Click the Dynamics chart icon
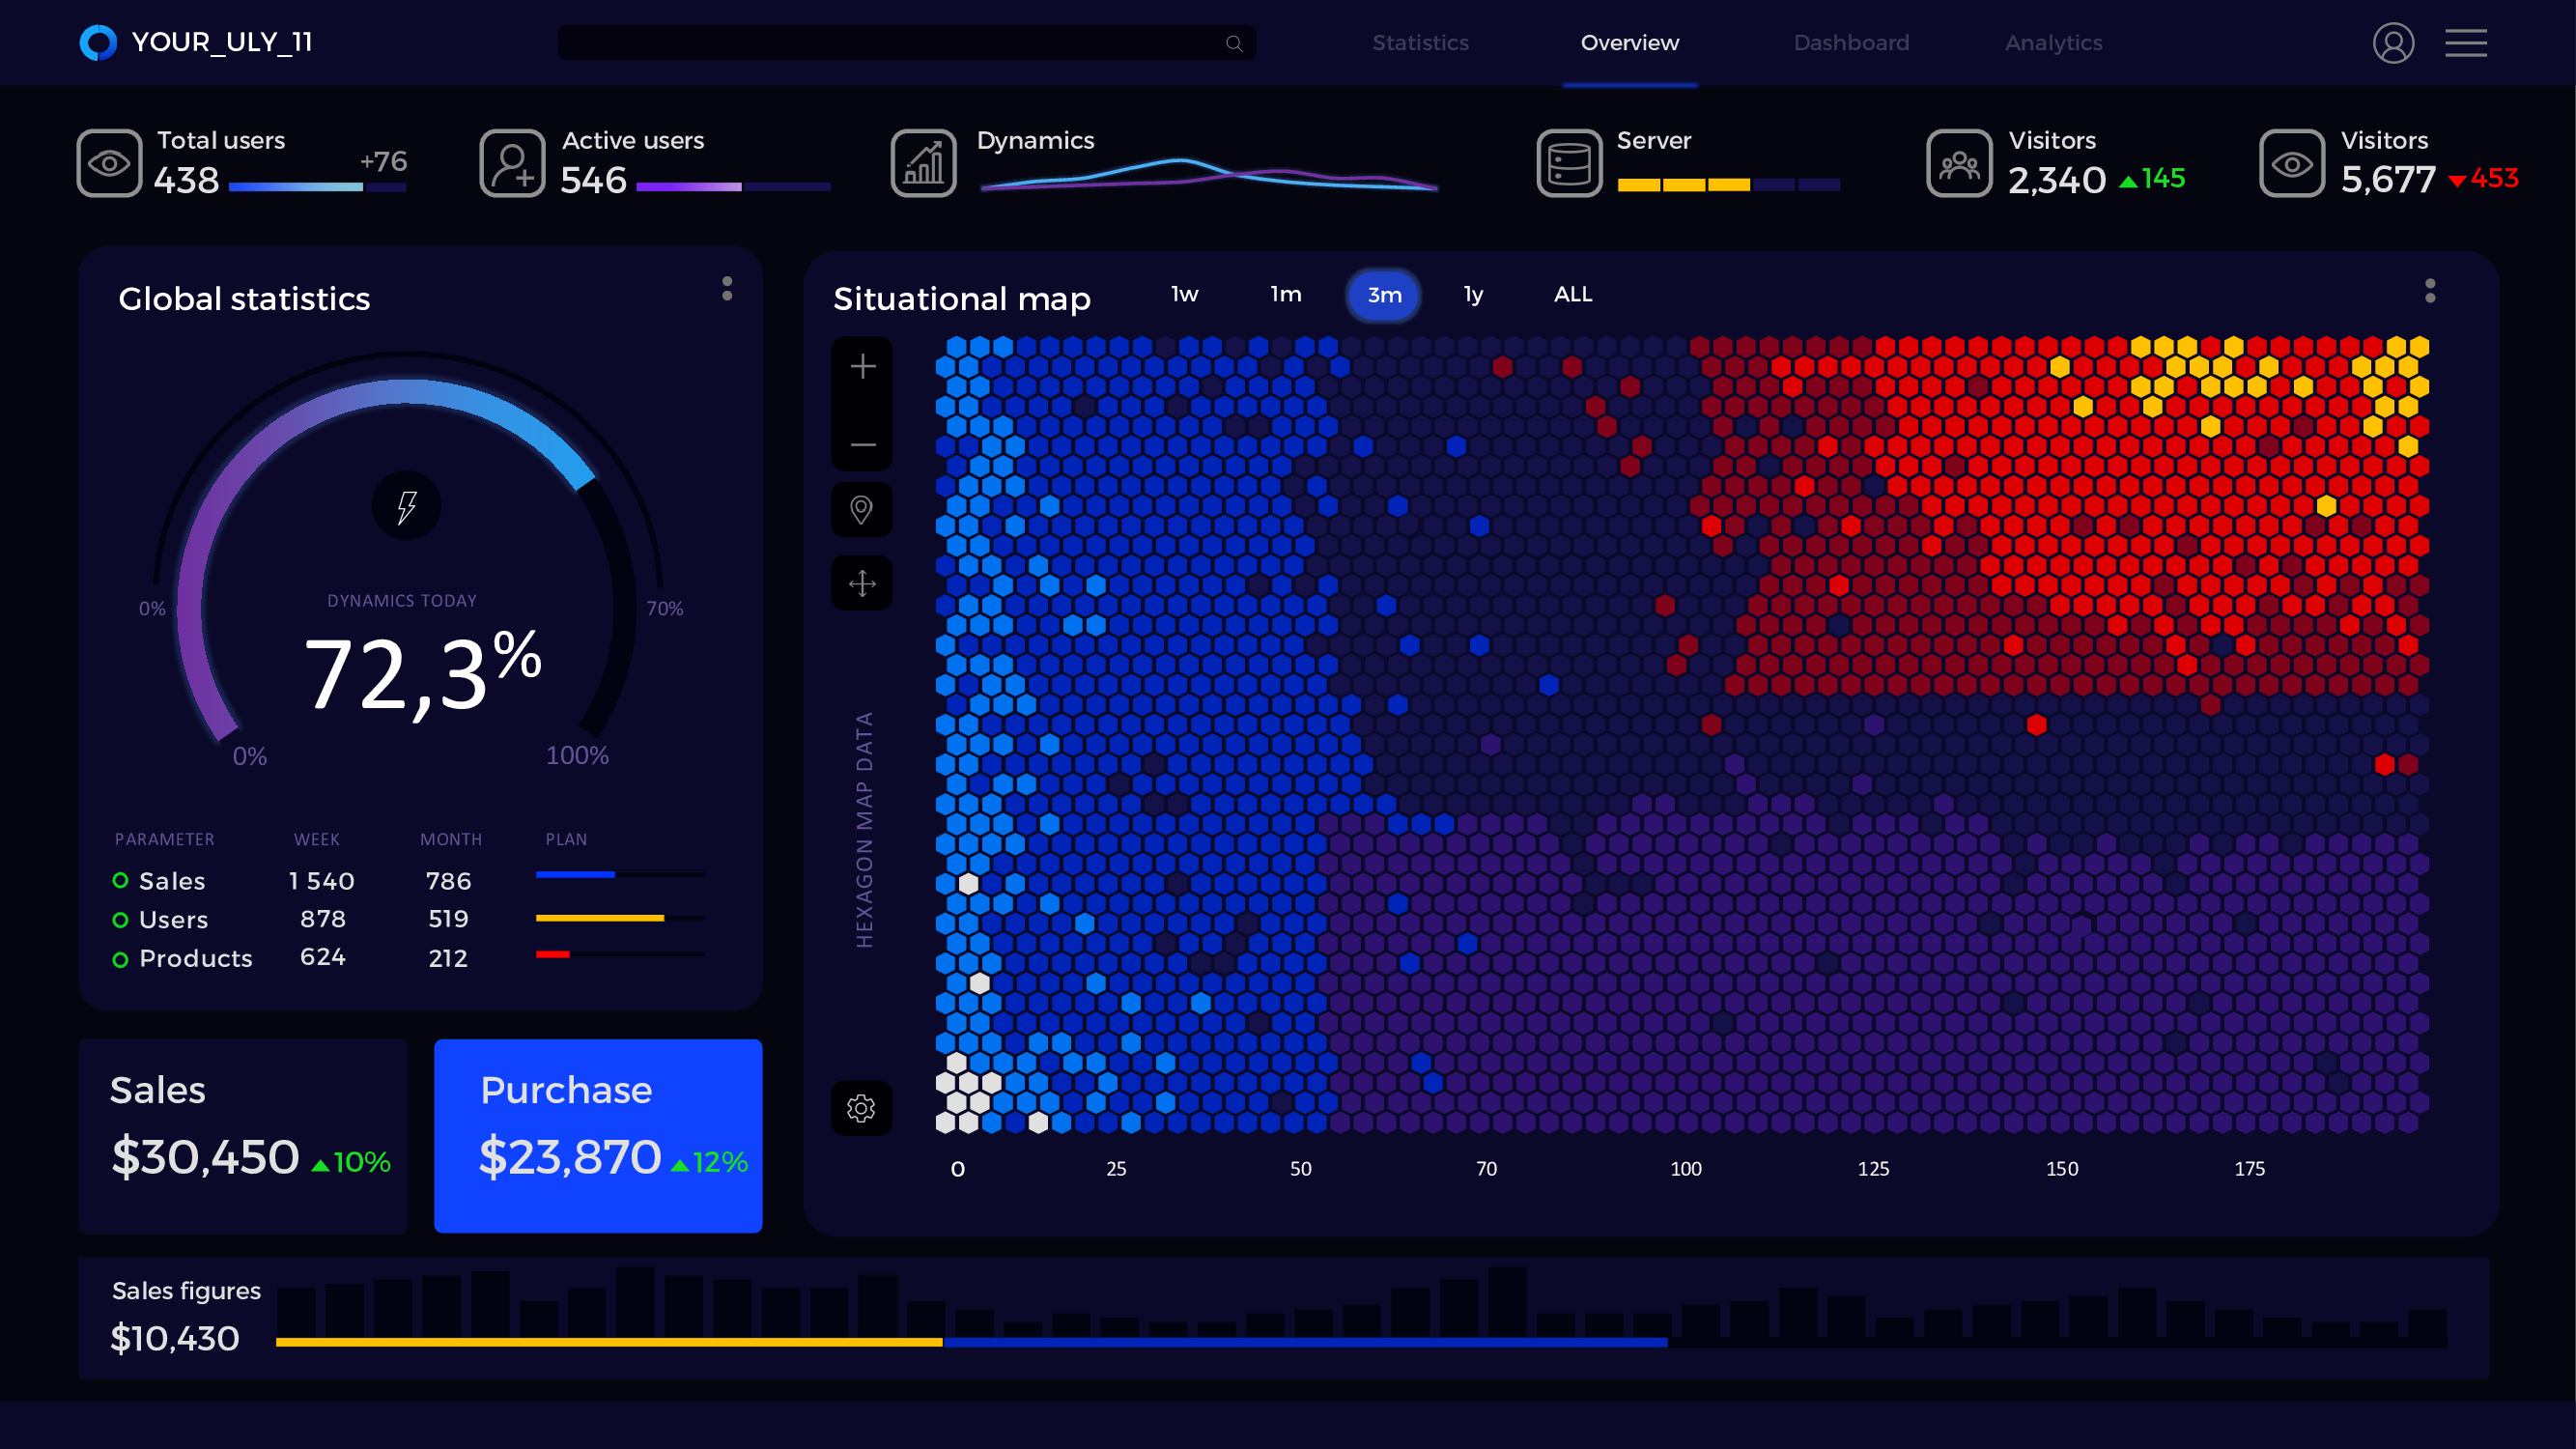The width and height of the screenshot is (2576, 1449). pos(924,163)
